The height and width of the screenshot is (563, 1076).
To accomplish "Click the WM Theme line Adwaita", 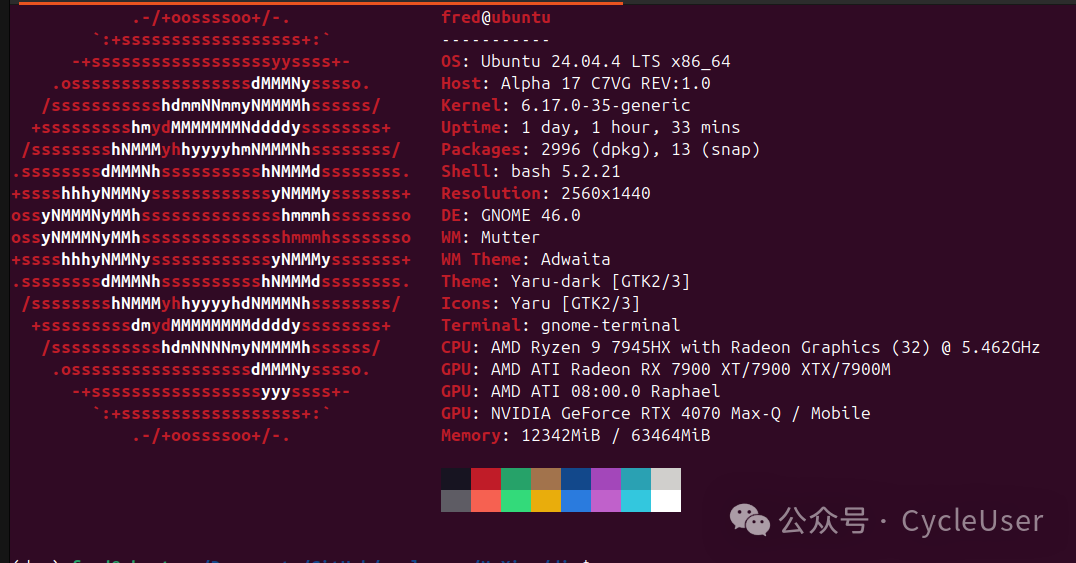I will (526, 259).
